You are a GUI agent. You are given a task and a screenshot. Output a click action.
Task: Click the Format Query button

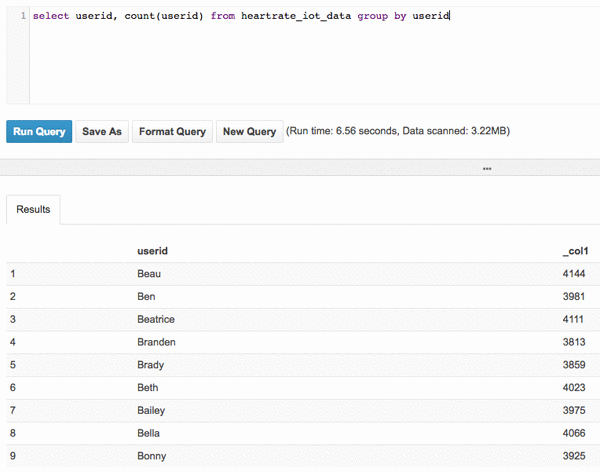click(172, 131)
